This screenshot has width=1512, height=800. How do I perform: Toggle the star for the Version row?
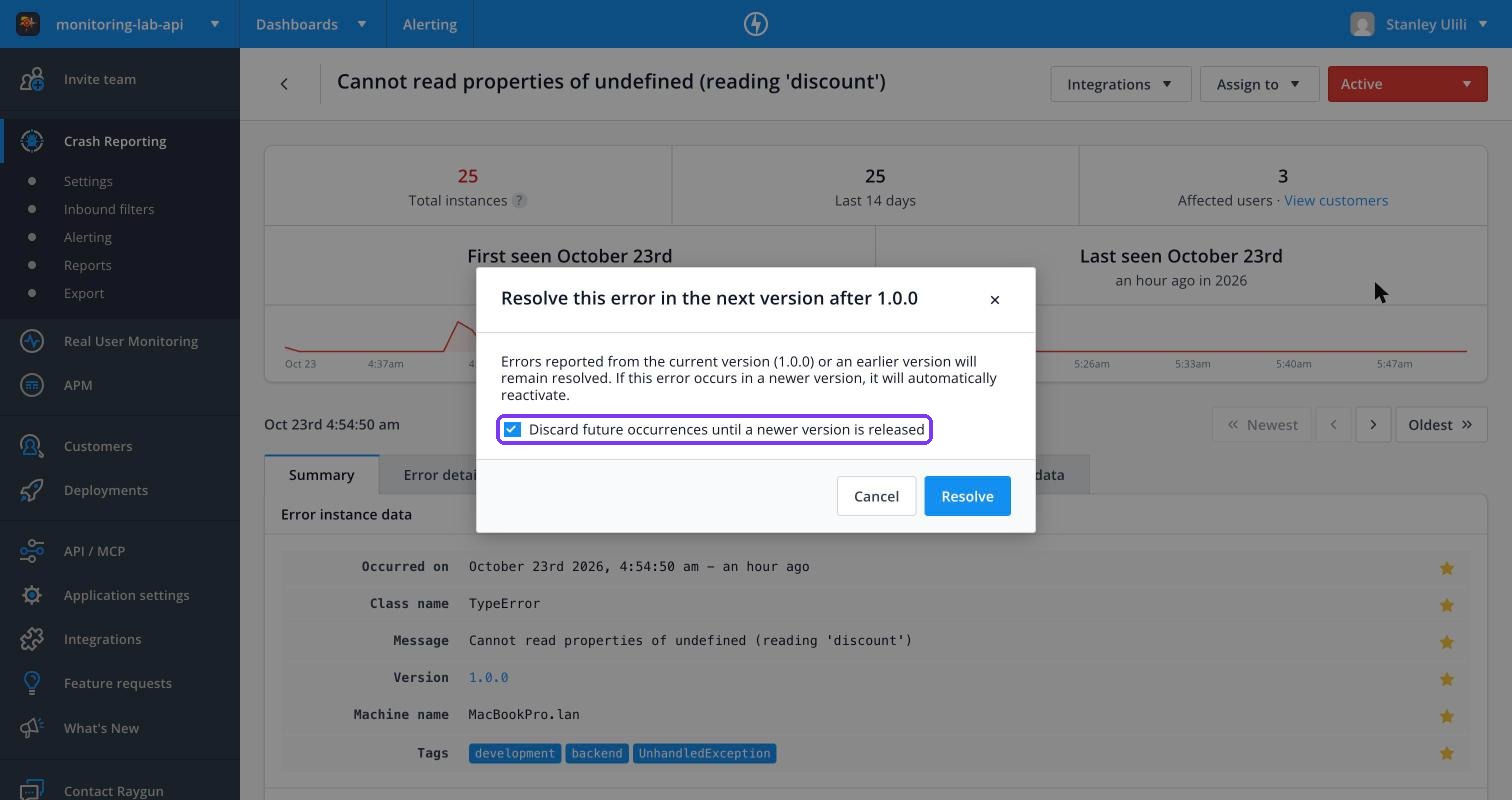pos(1446,679)
